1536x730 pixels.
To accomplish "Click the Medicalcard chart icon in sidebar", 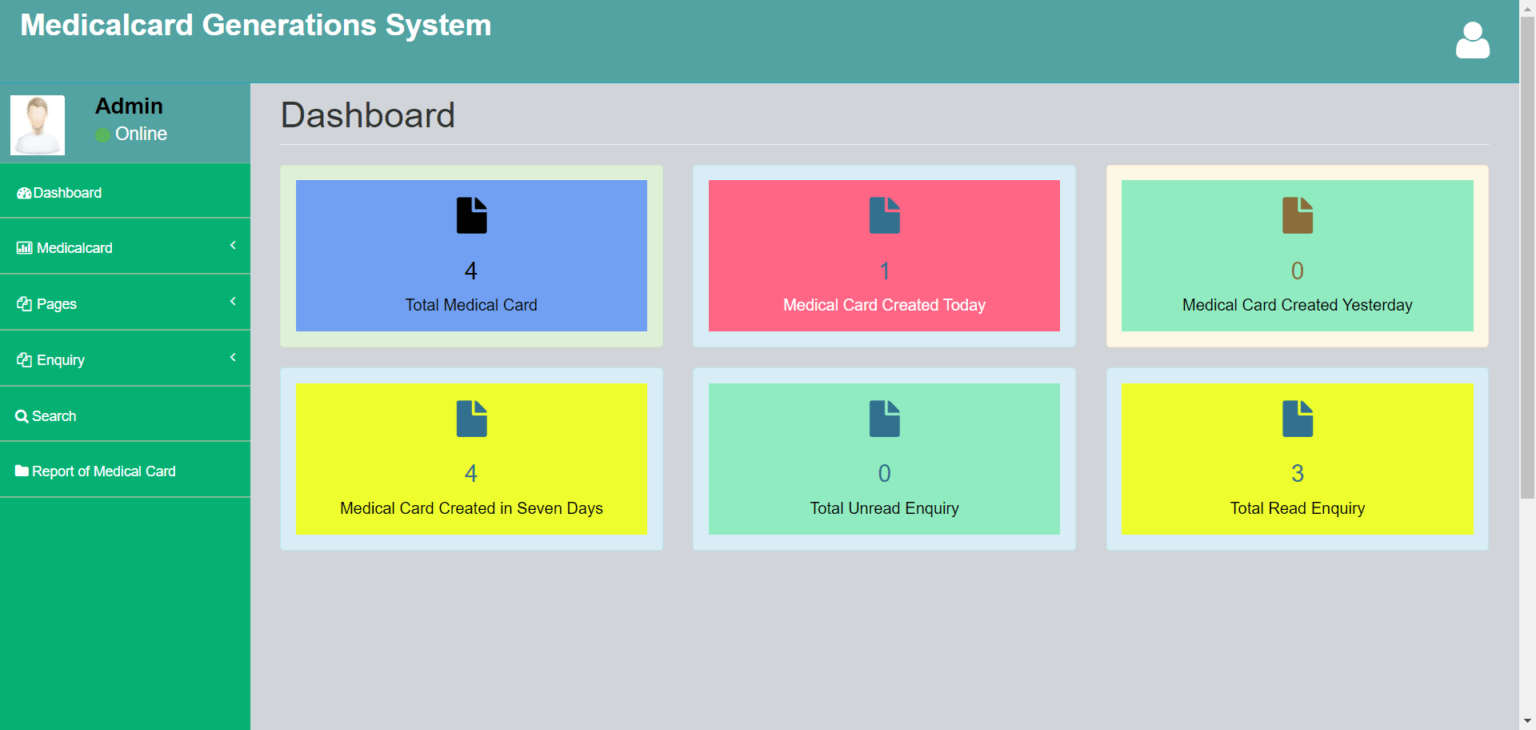I will point(23,247).
